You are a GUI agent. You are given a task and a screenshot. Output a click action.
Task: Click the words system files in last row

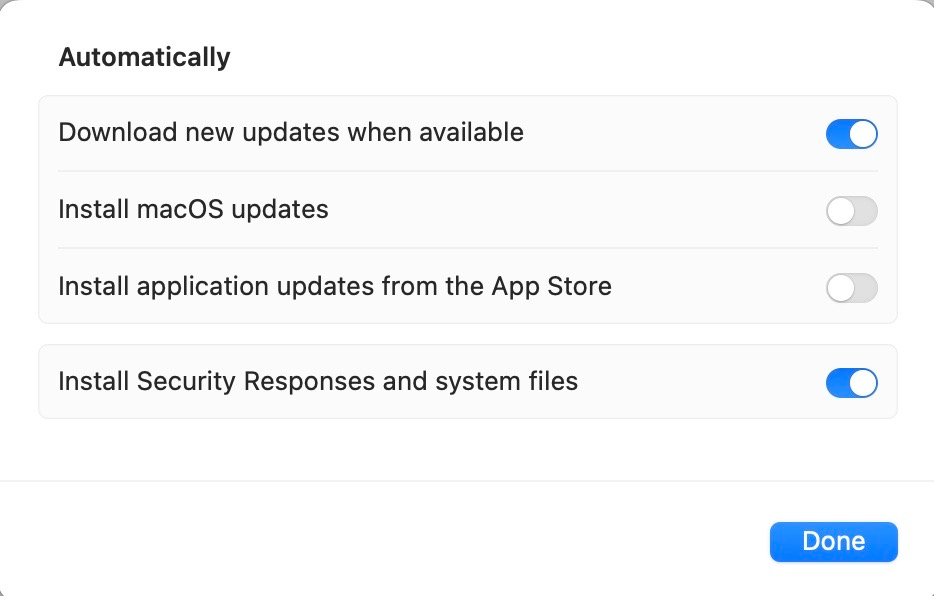click(506, 382)
